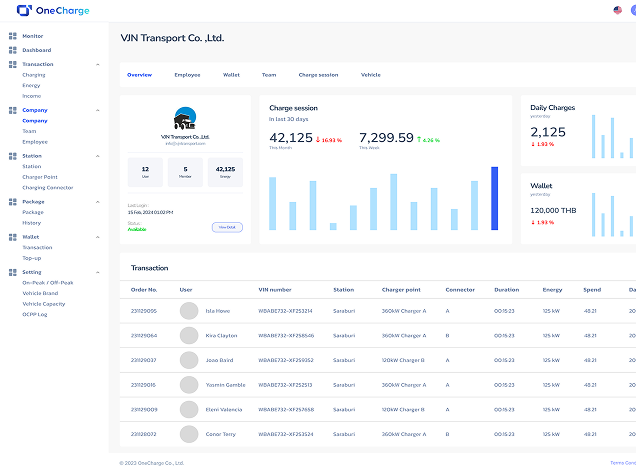Click the Dashboard grid icon
This screenshot has width=636, height=474.
(x=13, y=50)
